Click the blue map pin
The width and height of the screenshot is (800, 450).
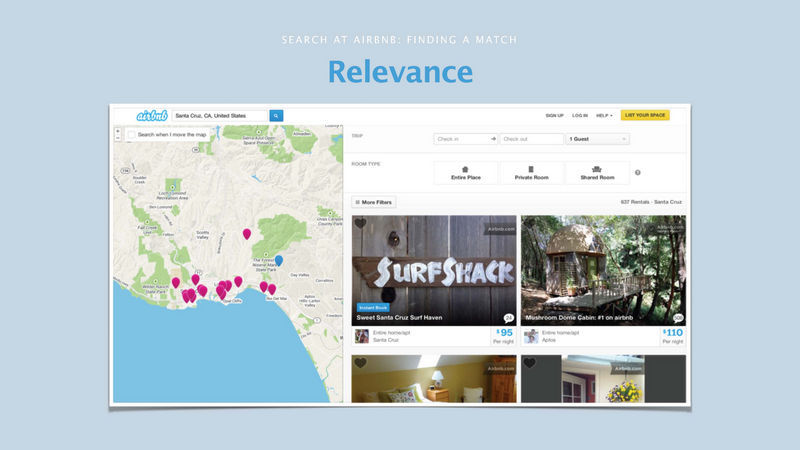pyautogui.click(x=279, y=260)
